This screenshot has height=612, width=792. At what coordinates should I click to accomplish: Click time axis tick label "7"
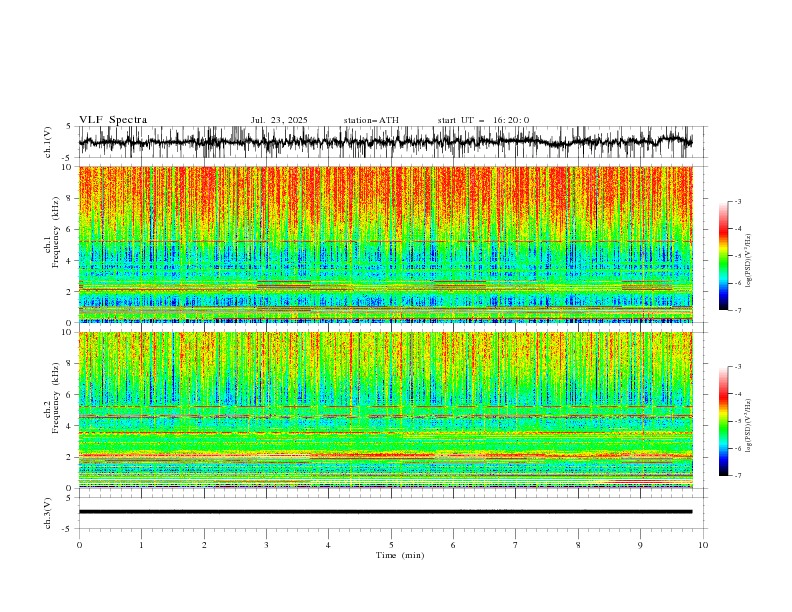516,545
